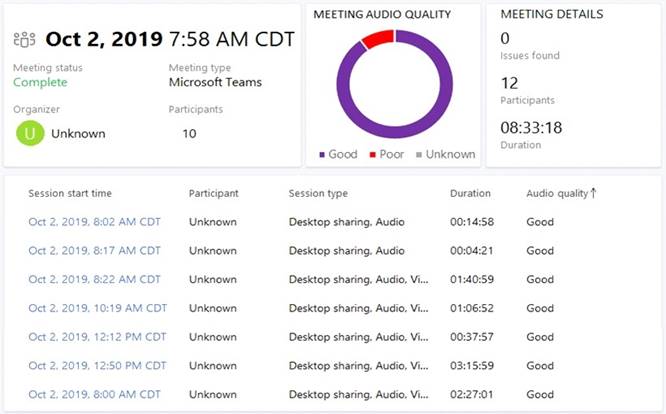666x414 pixels.
Task: Click the 00:04:21 duration cell
Action: point(472,251)
